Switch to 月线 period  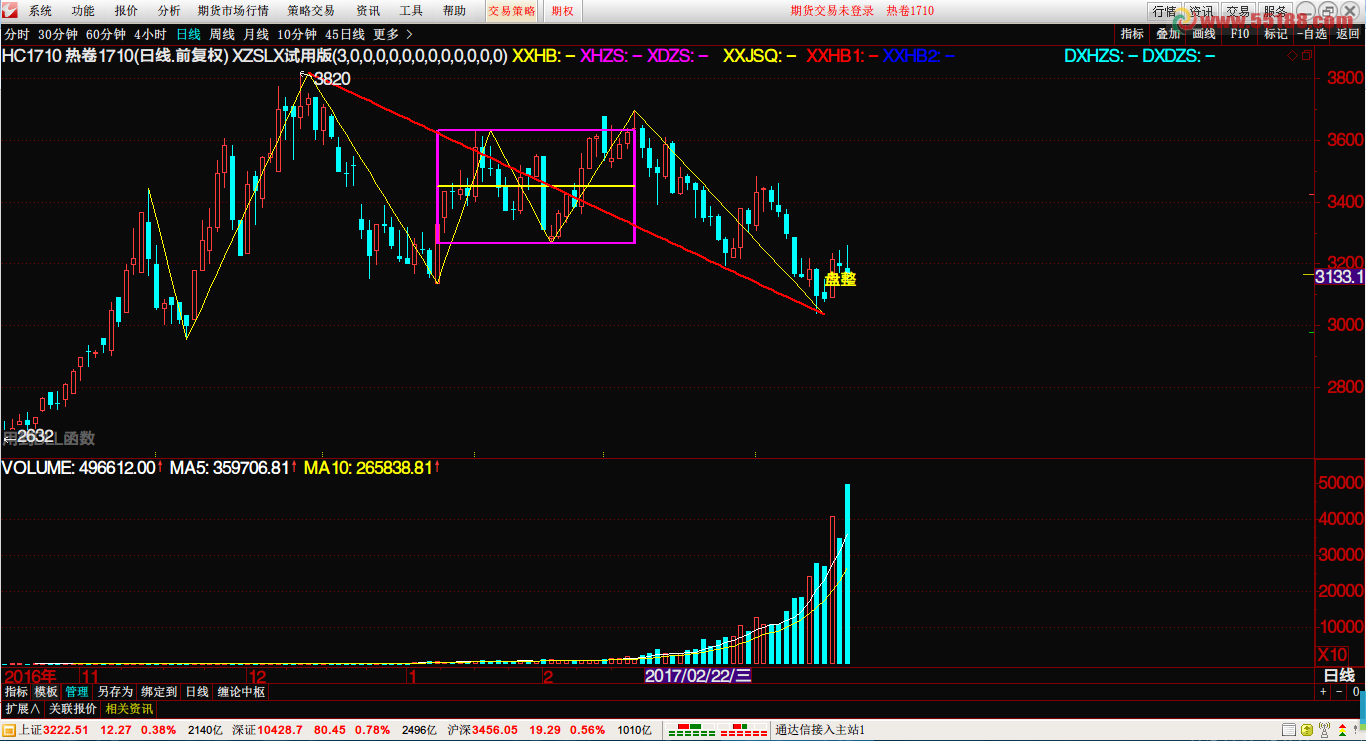click(x=256, y=34)
